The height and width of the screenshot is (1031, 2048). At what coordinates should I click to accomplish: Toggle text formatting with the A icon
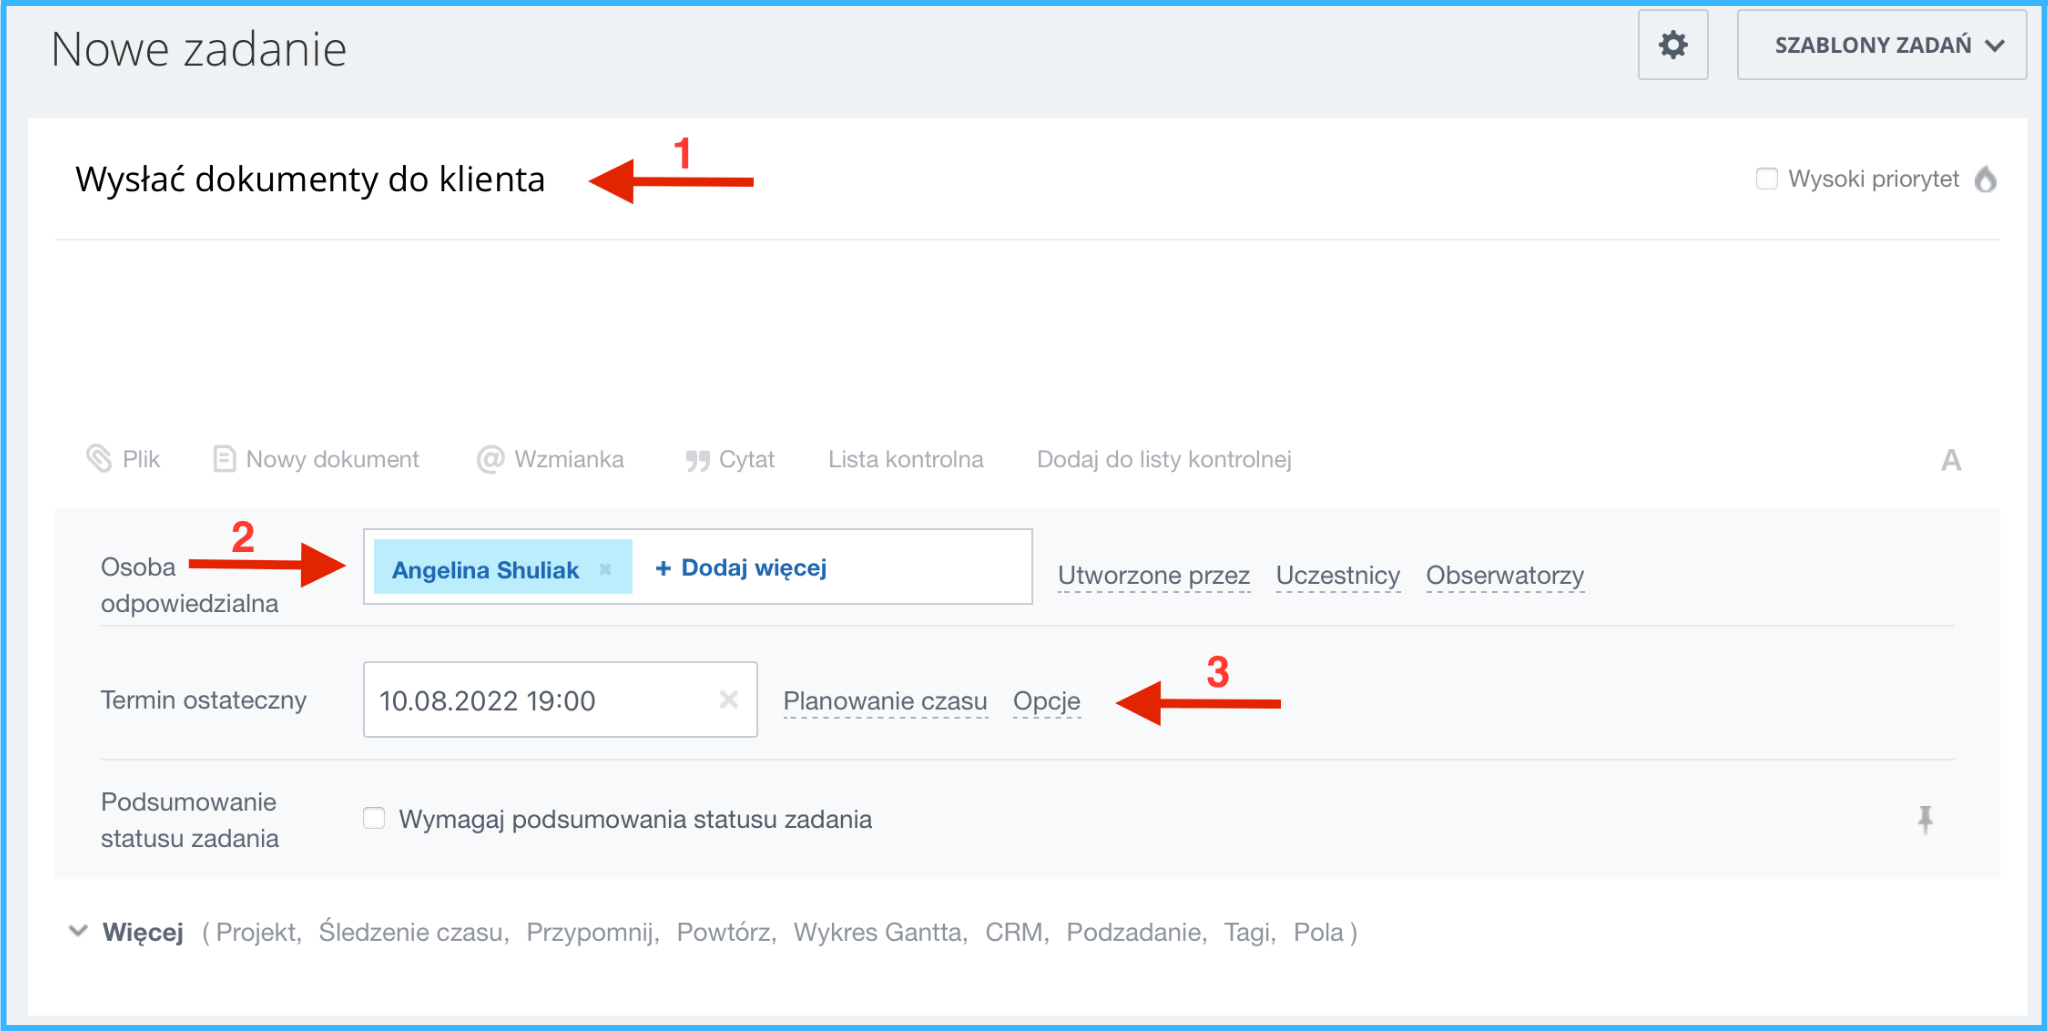point(1950,460)
